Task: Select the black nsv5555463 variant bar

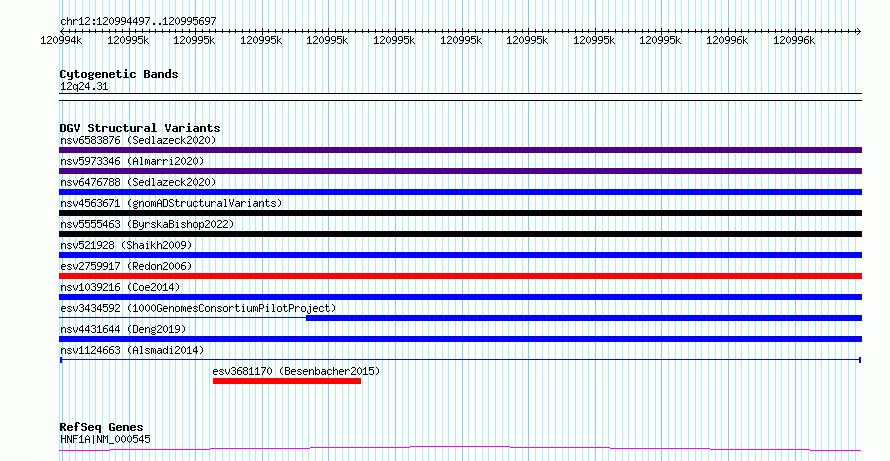Action: click(x=460, y=234)
